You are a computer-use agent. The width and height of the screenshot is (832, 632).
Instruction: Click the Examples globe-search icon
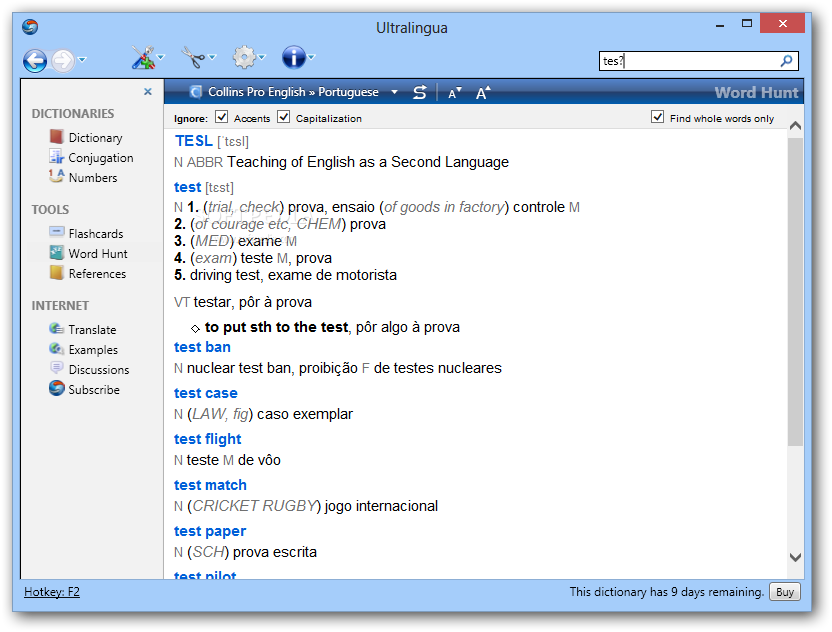pyautogui.click(x=56, y=349)
